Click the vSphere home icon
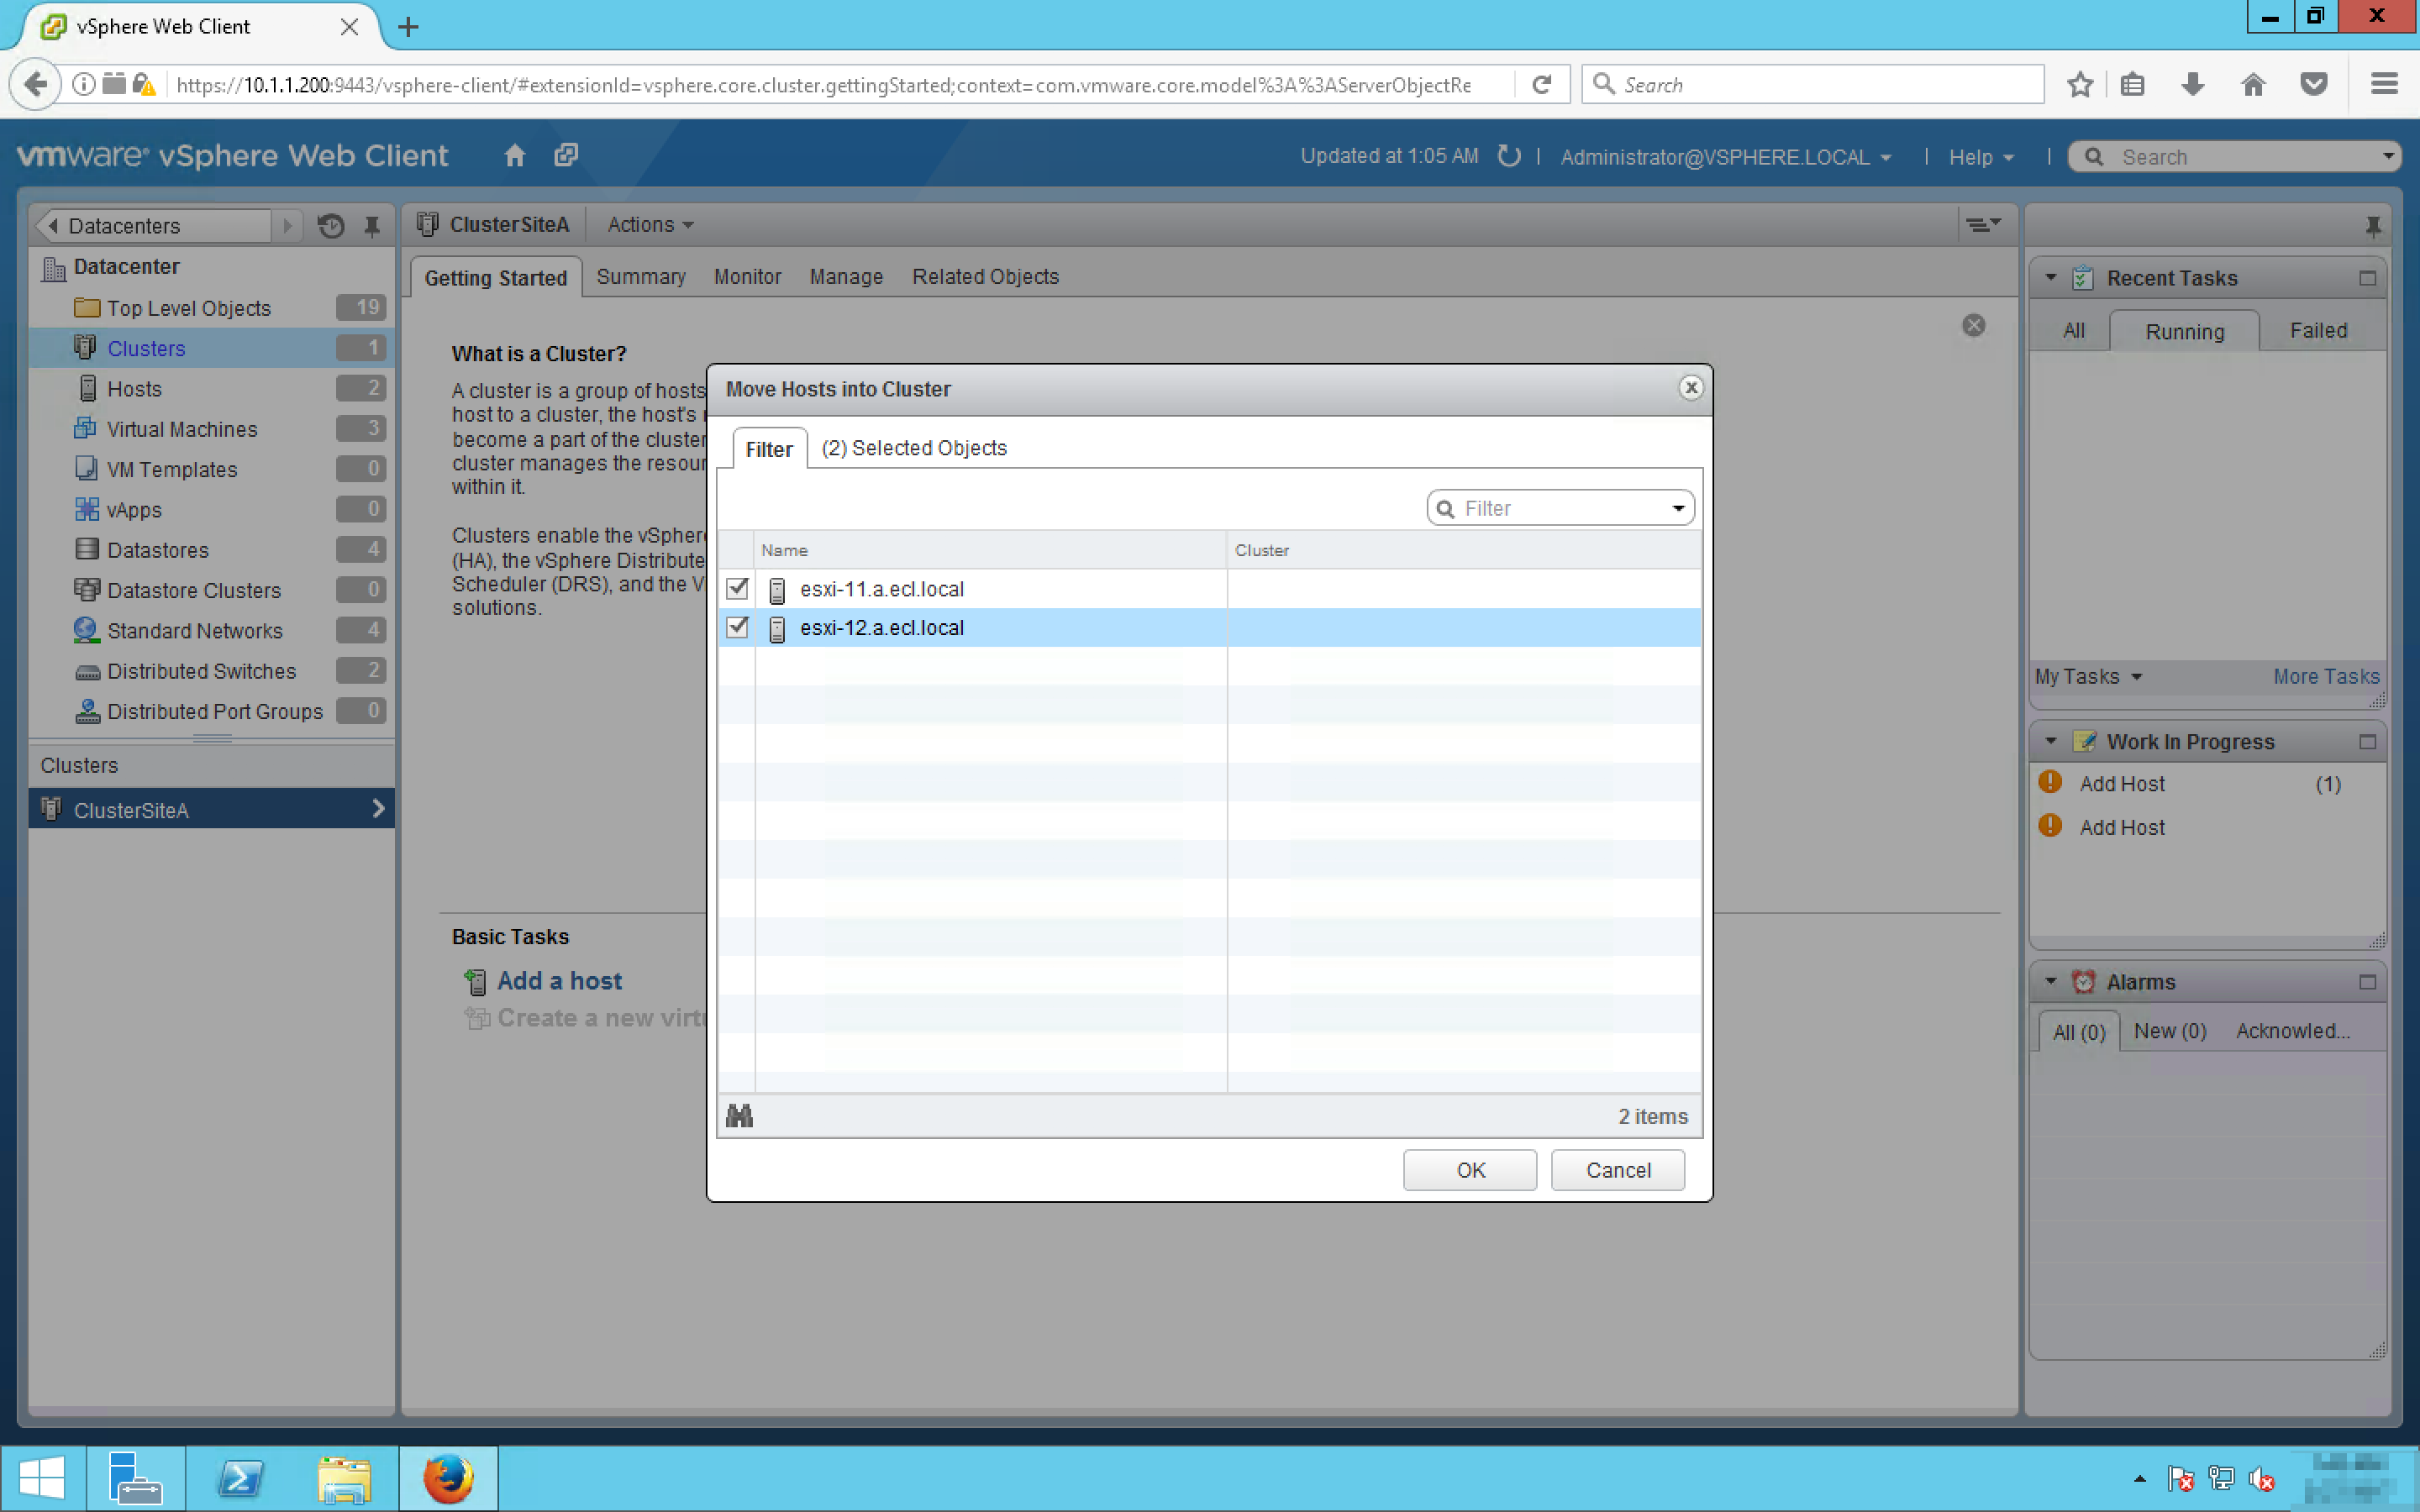 (514, 156)
